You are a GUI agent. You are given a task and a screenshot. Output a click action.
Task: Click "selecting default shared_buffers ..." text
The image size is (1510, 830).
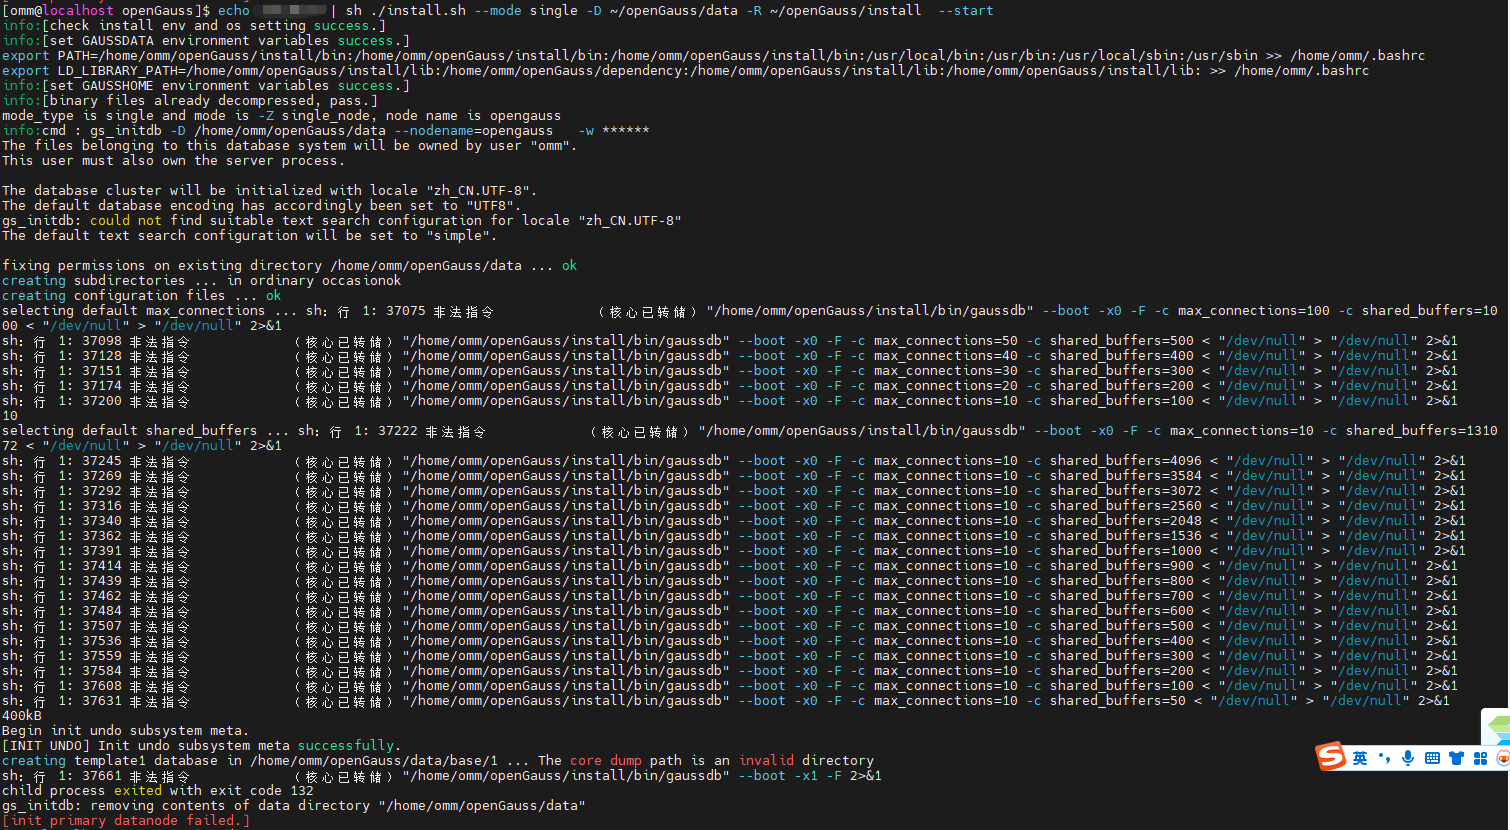pyautogui.click(x=146, y=430)
